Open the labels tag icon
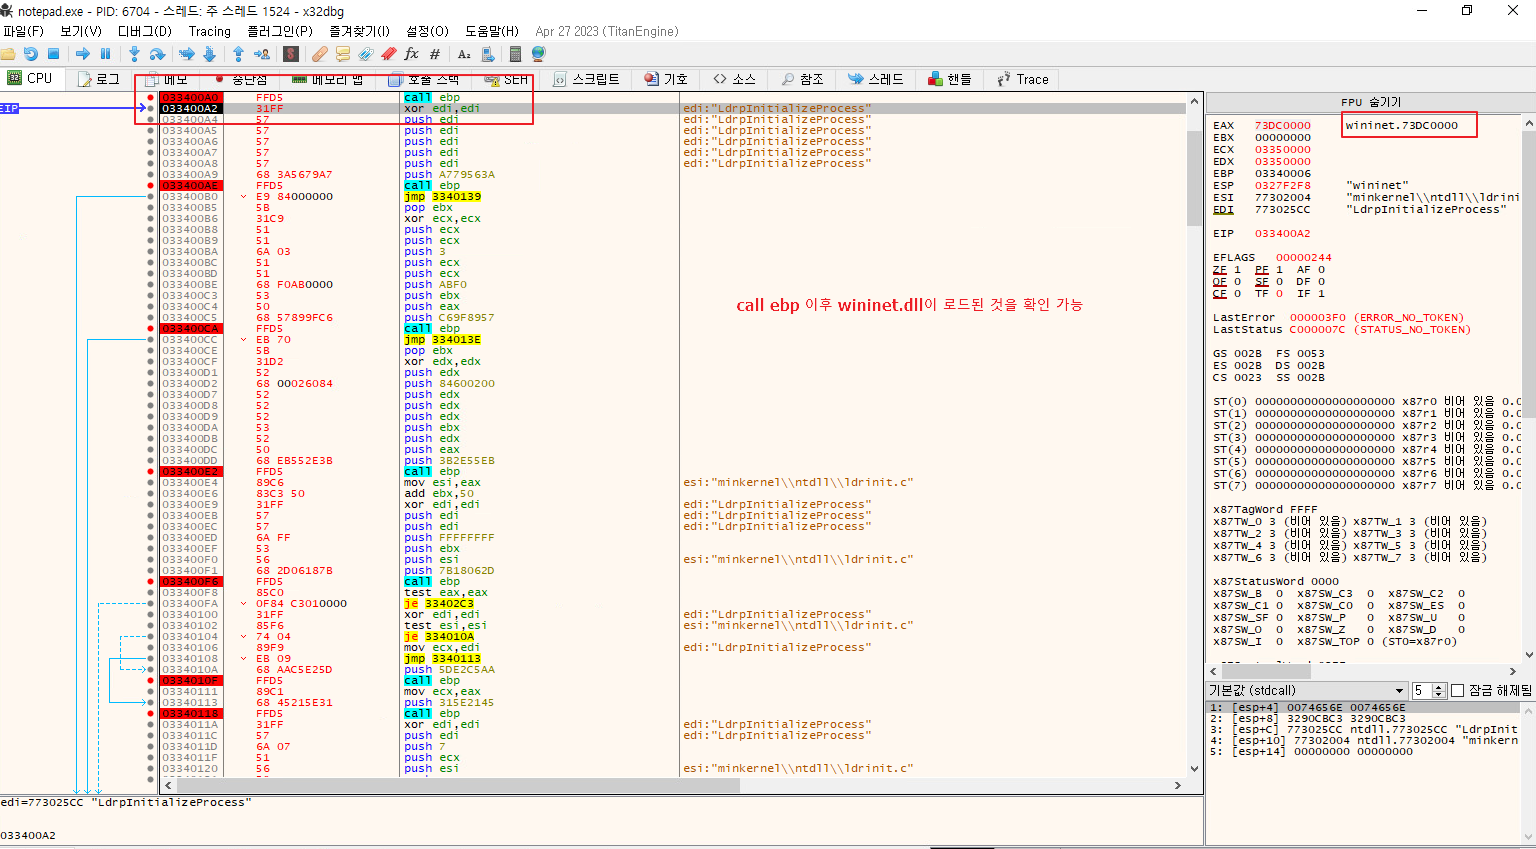The image size is (1536, 849). 366,54
